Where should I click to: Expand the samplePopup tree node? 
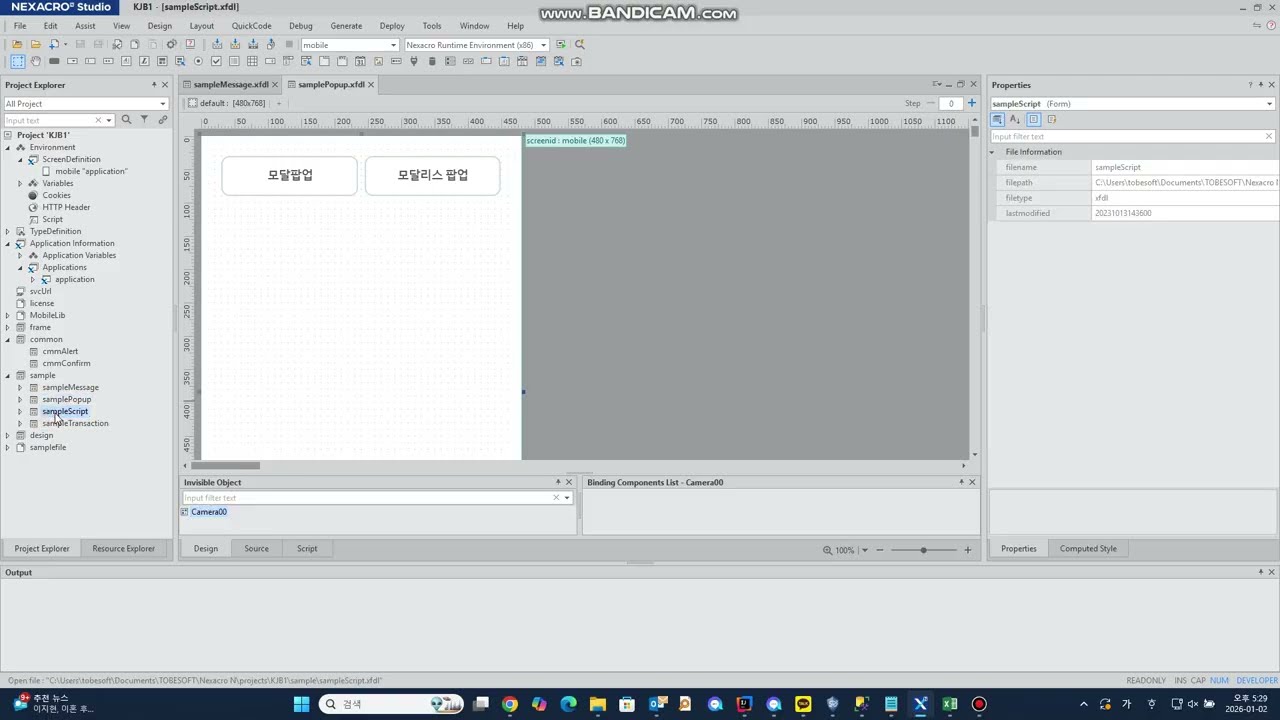click(20, 399)
